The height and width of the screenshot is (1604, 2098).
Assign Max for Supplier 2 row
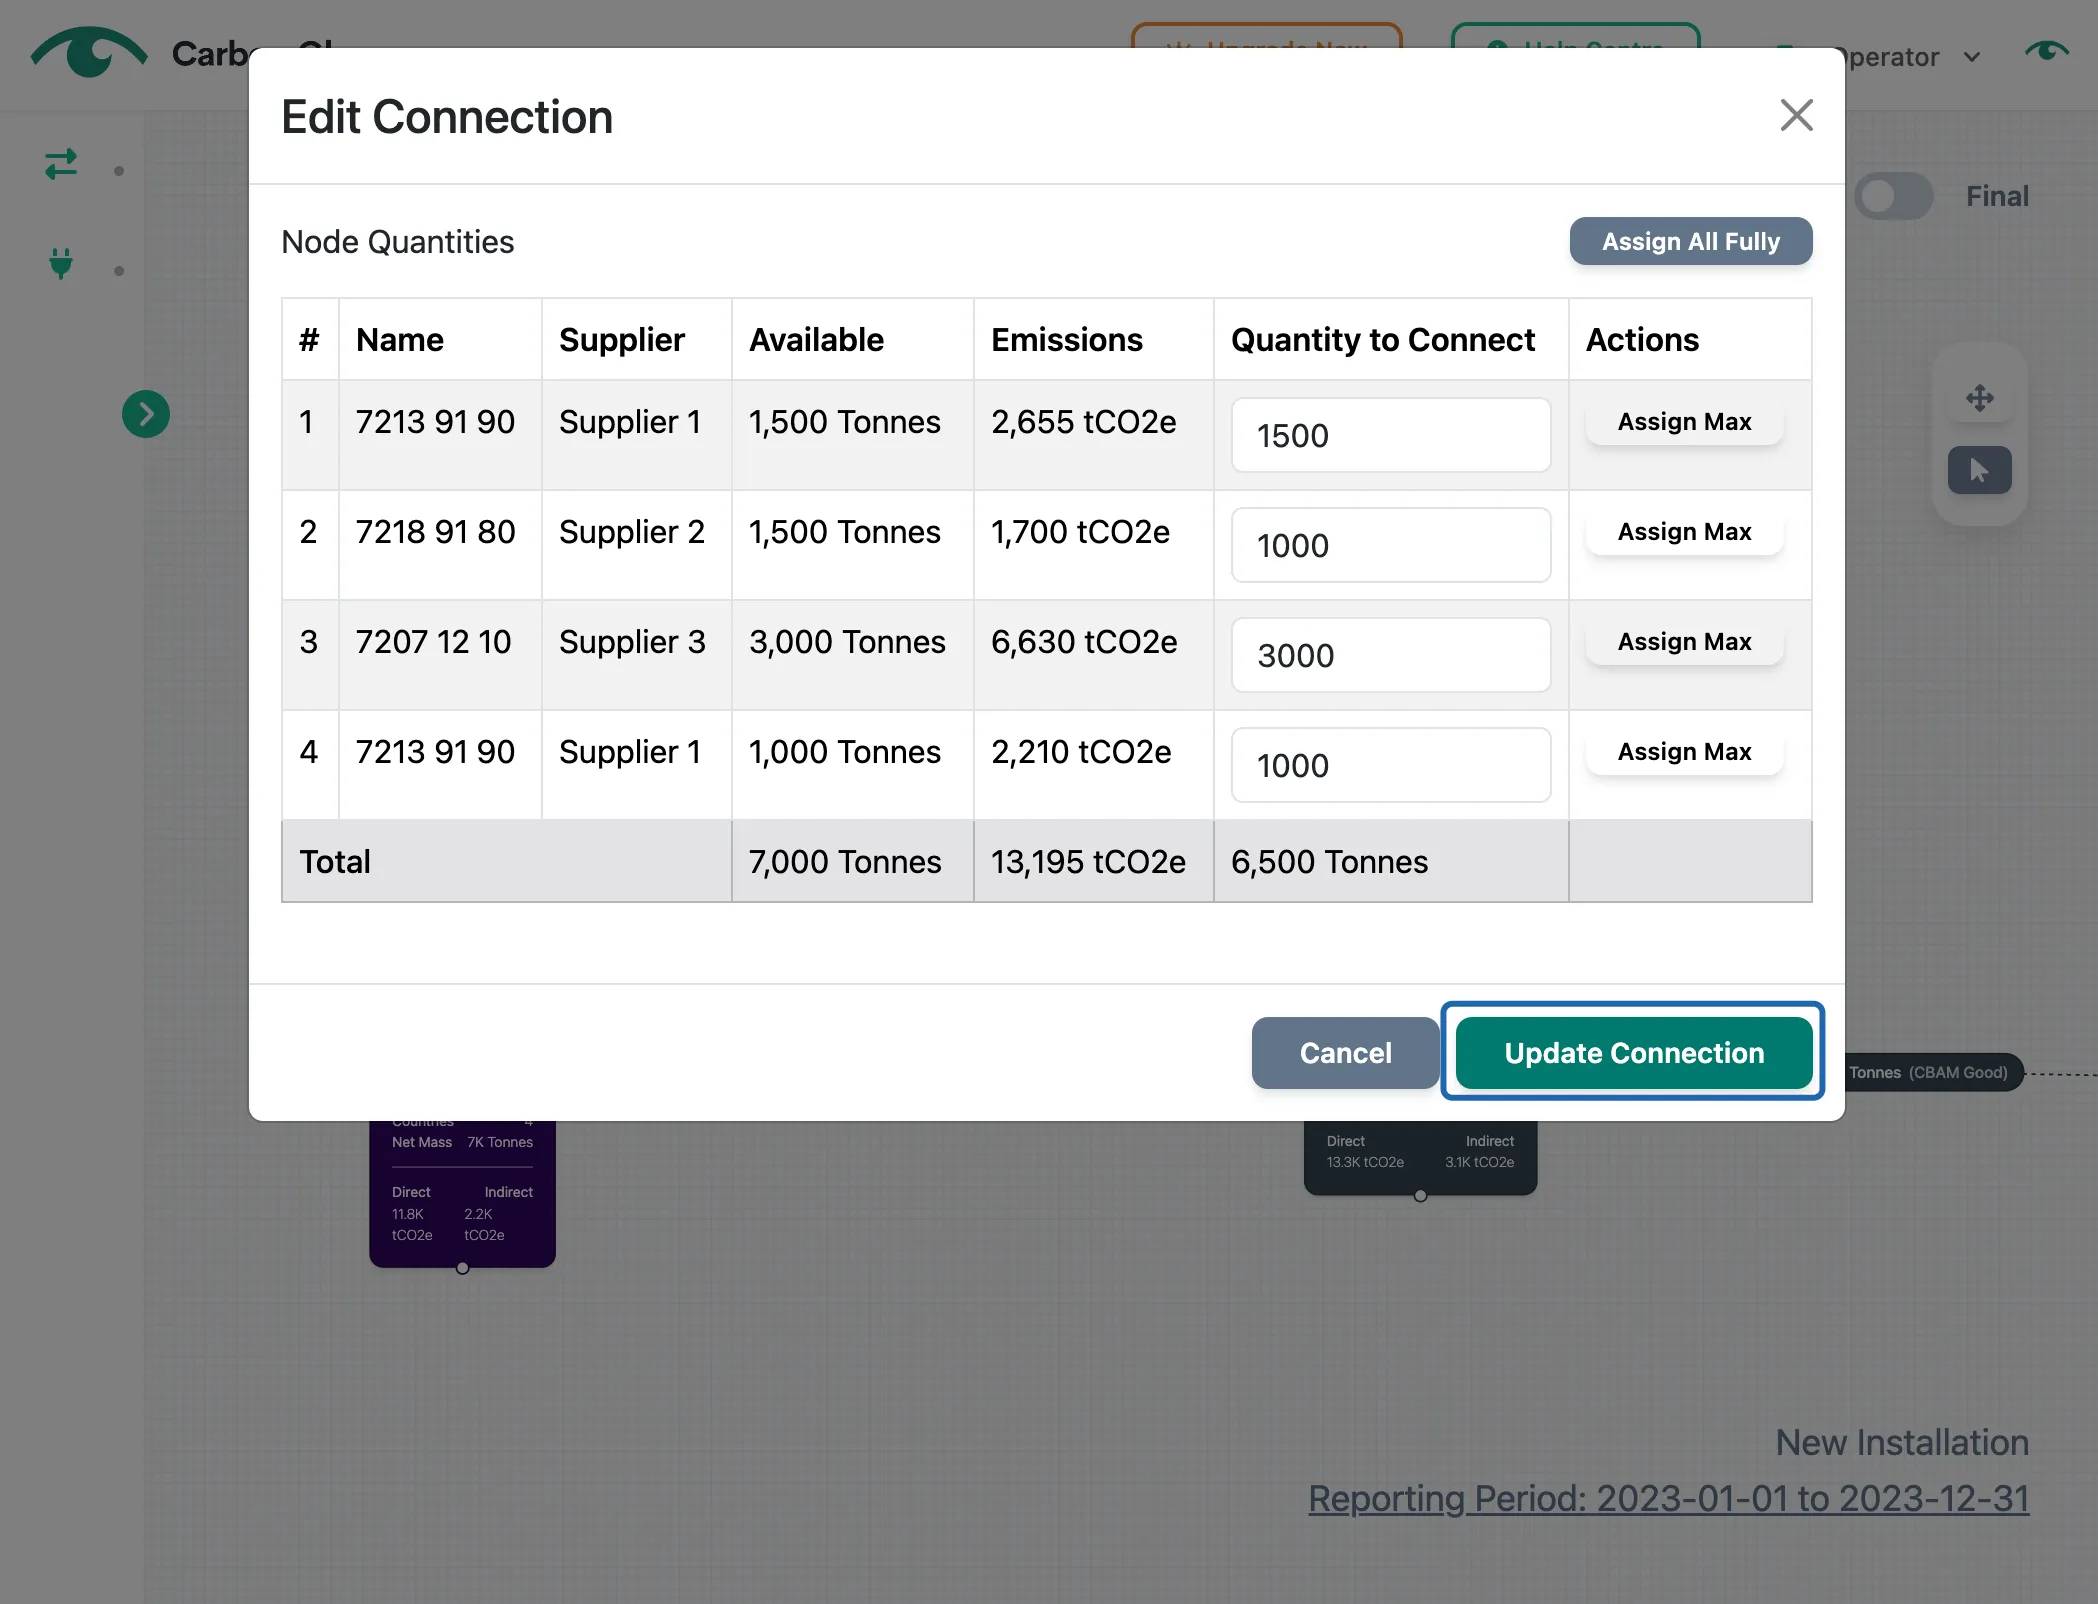click(1684, 532)
